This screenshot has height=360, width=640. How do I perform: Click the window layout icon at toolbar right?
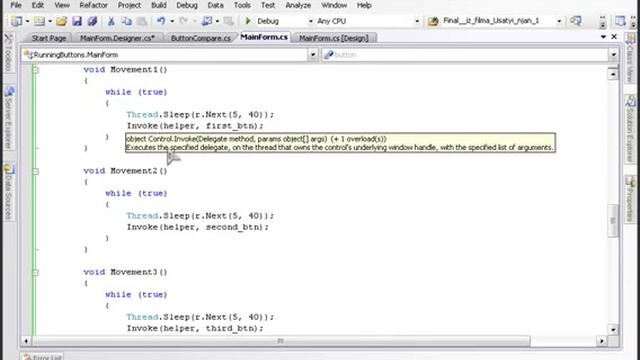point(620,21)
